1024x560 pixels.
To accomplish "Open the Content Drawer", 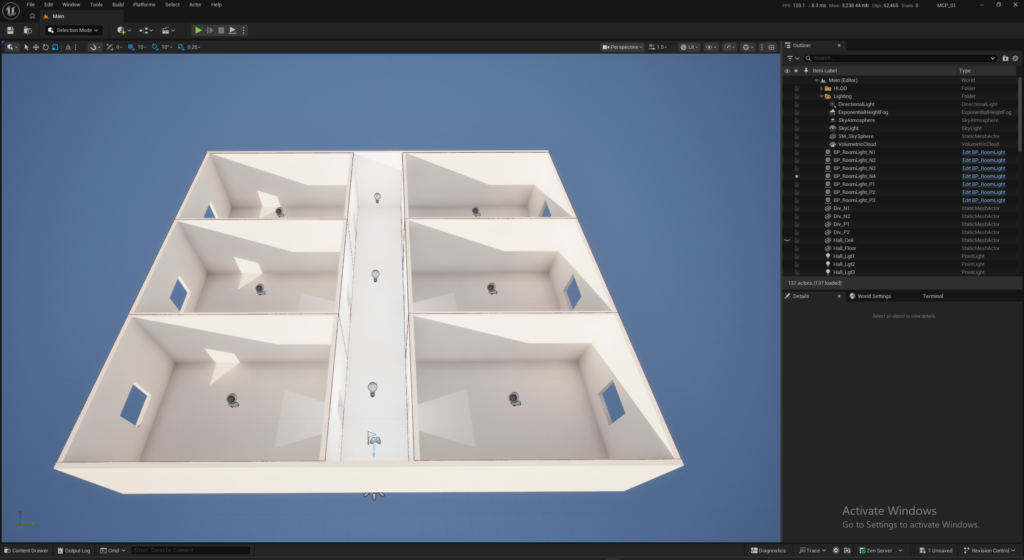I will pos(26,550).
